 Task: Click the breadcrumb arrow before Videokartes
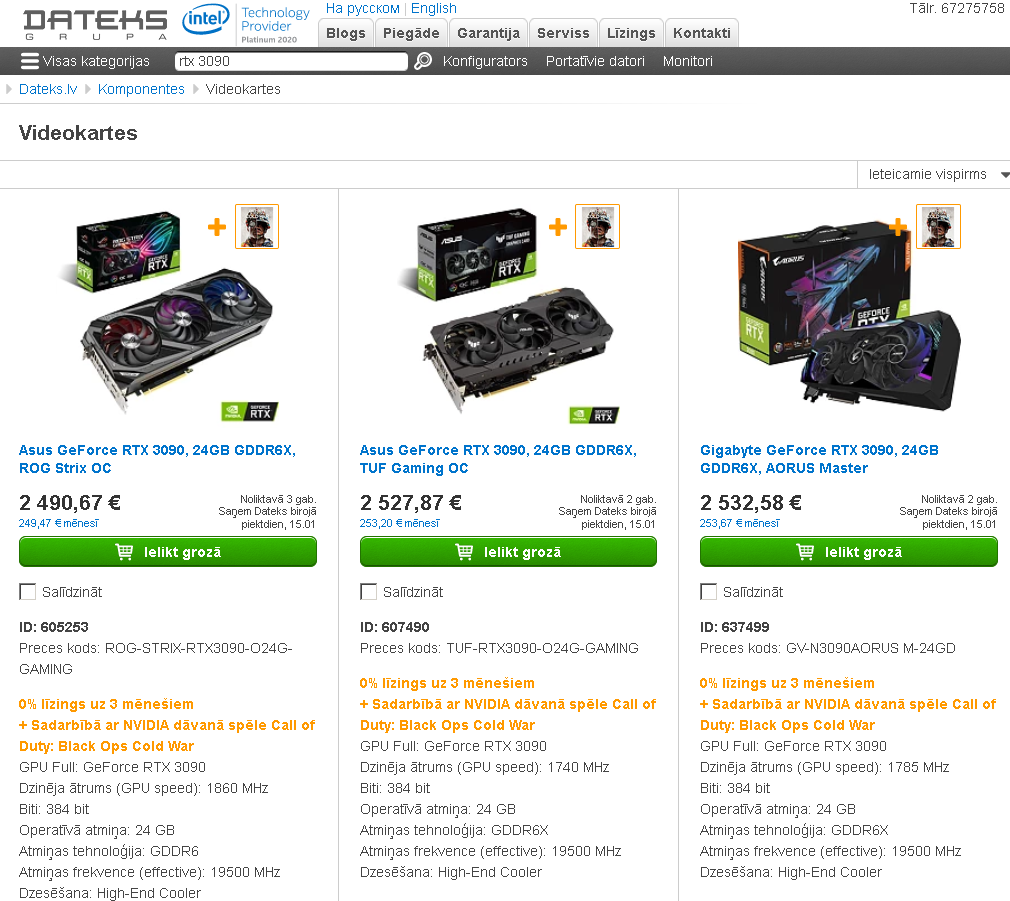[196, 89]
